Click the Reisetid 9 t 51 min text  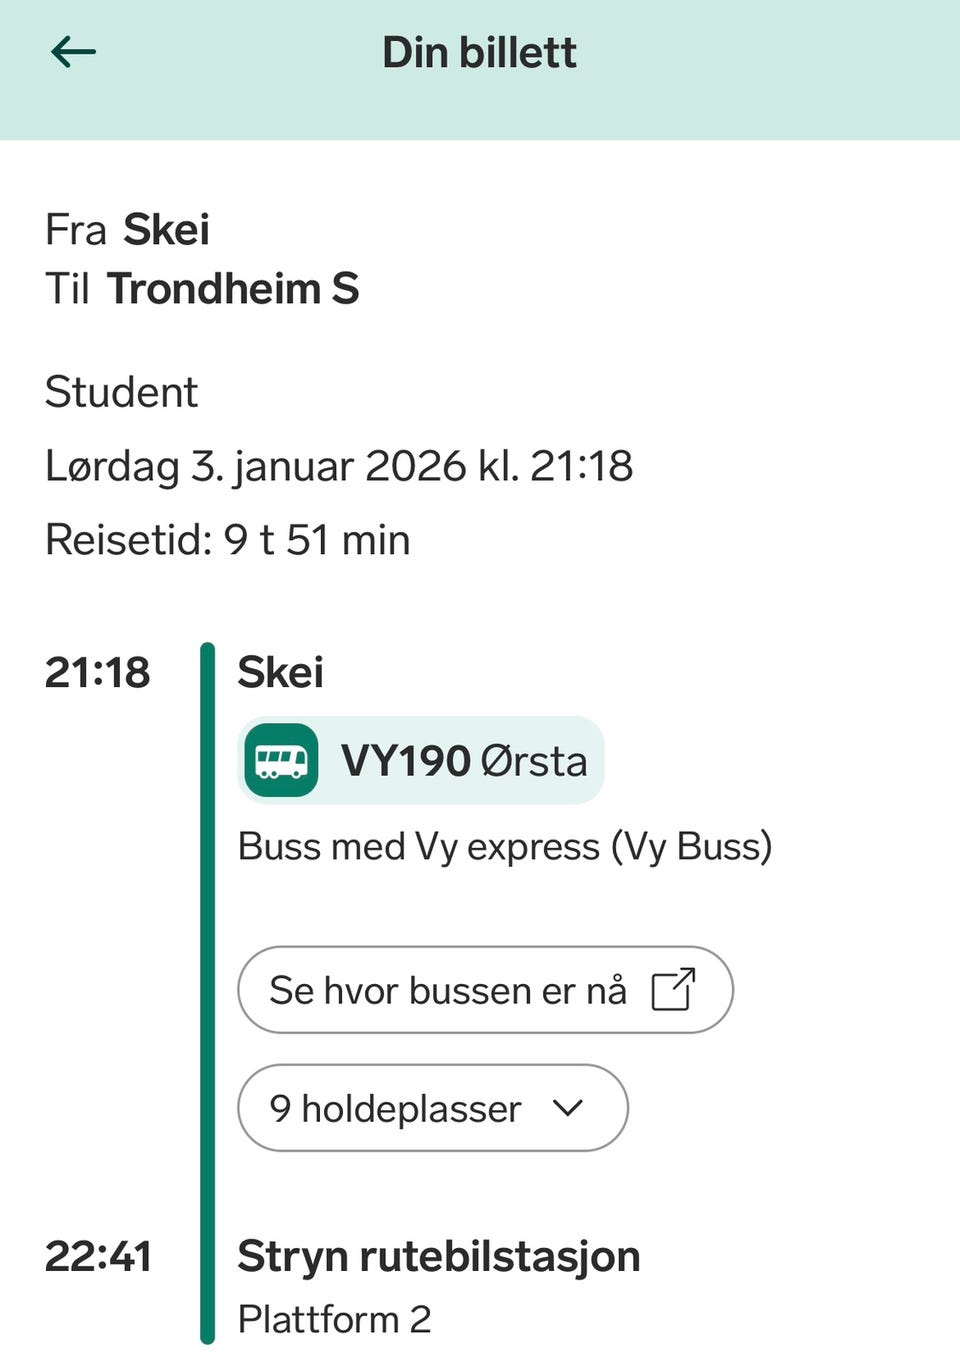(228, 540)
